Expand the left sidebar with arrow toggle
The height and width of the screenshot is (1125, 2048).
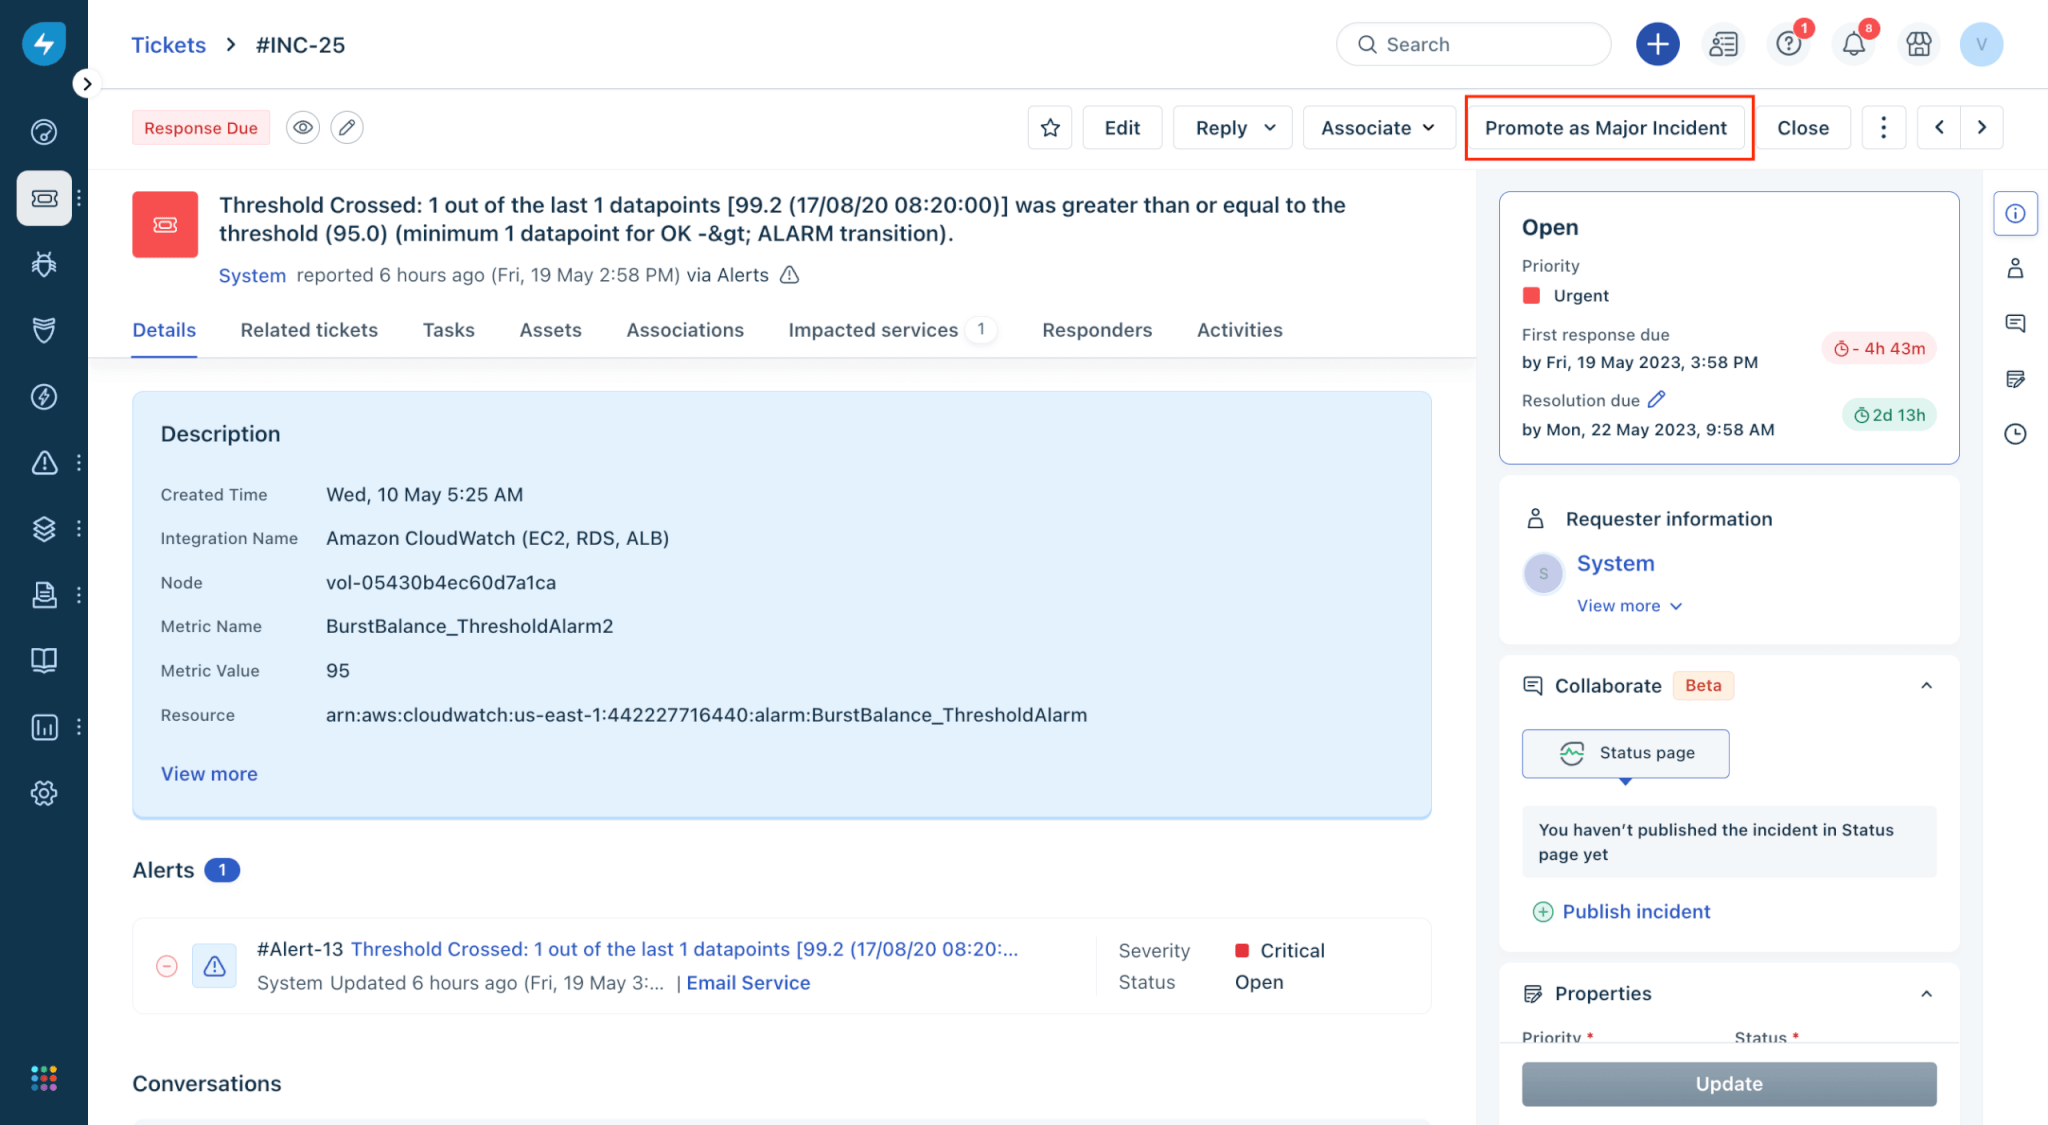pos(87,84)
